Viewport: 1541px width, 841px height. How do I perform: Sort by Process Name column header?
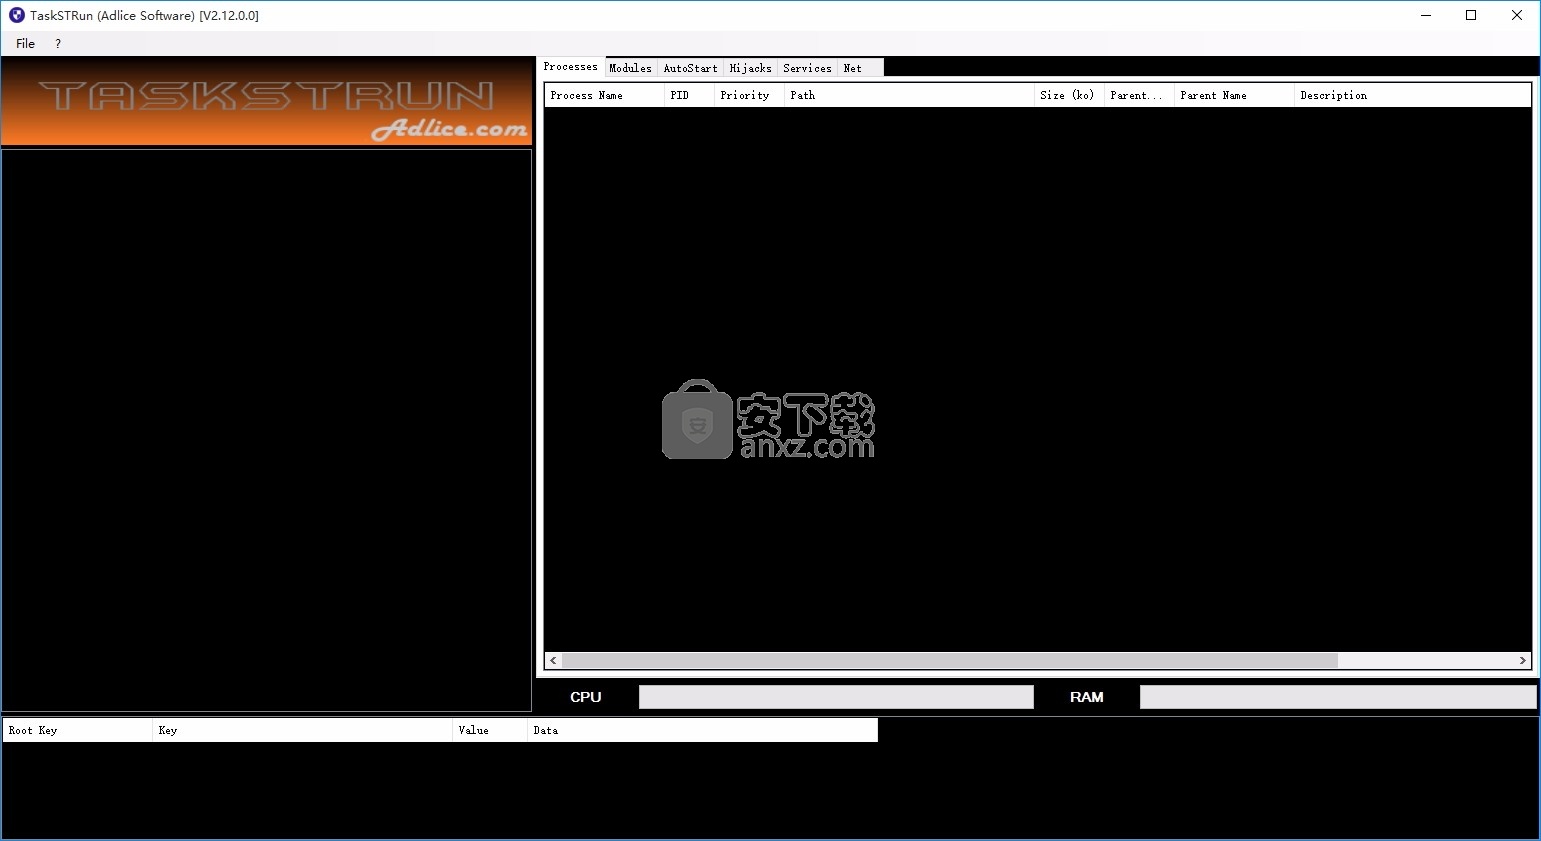[604, 95]
